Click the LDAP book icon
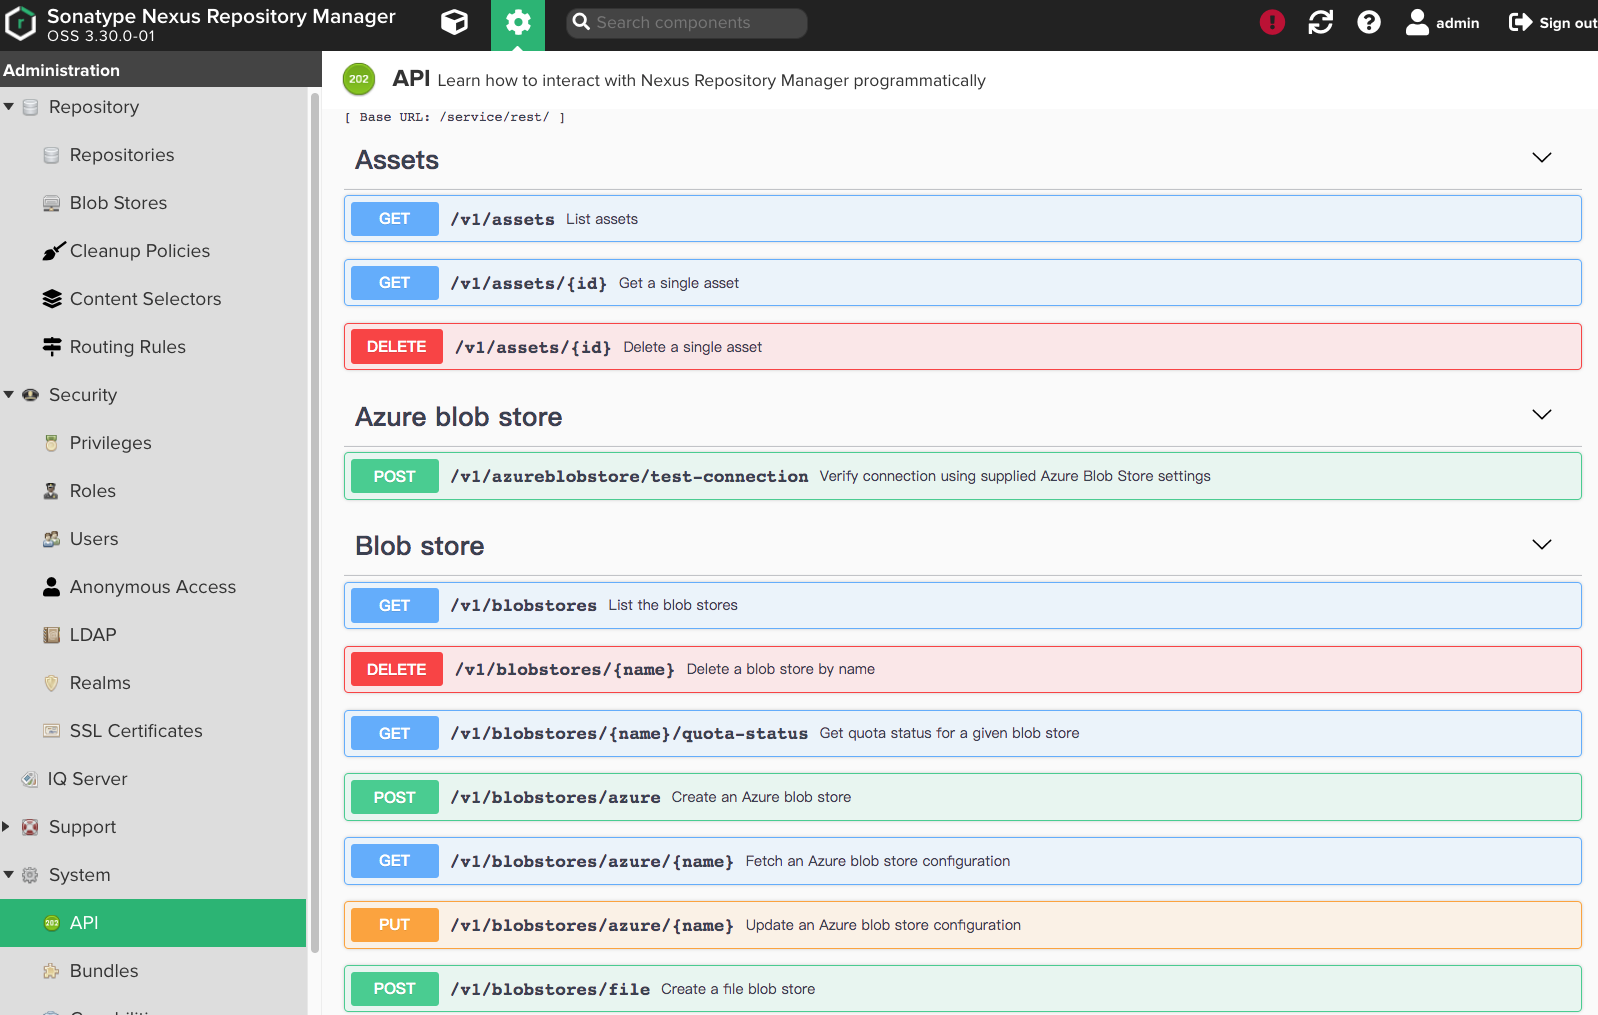 (x=52, y=635)
